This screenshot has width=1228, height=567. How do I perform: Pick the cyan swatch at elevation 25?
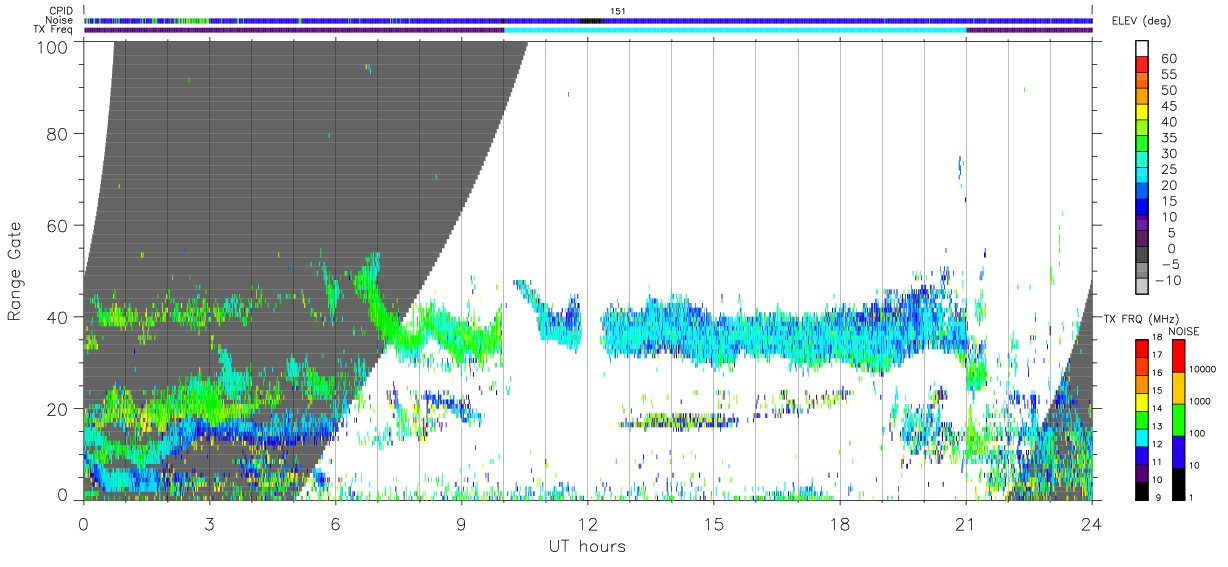[x=1144, y=175]
